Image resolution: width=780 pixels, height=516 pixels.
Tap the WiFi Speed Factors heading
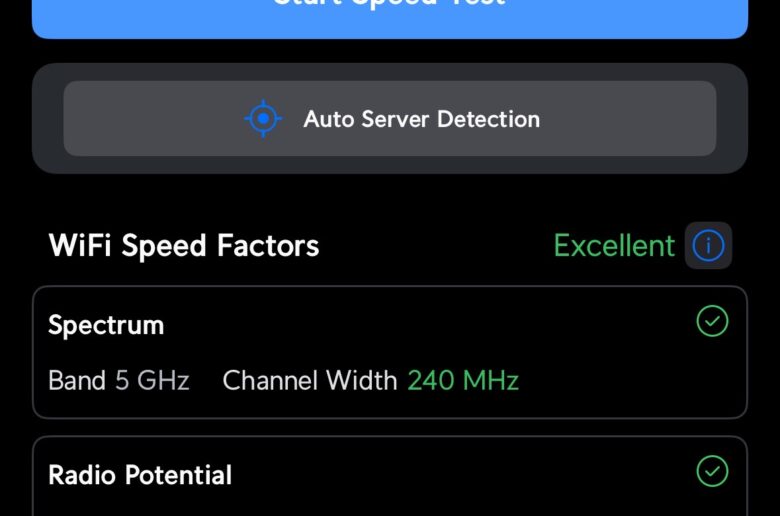[184, 246]
